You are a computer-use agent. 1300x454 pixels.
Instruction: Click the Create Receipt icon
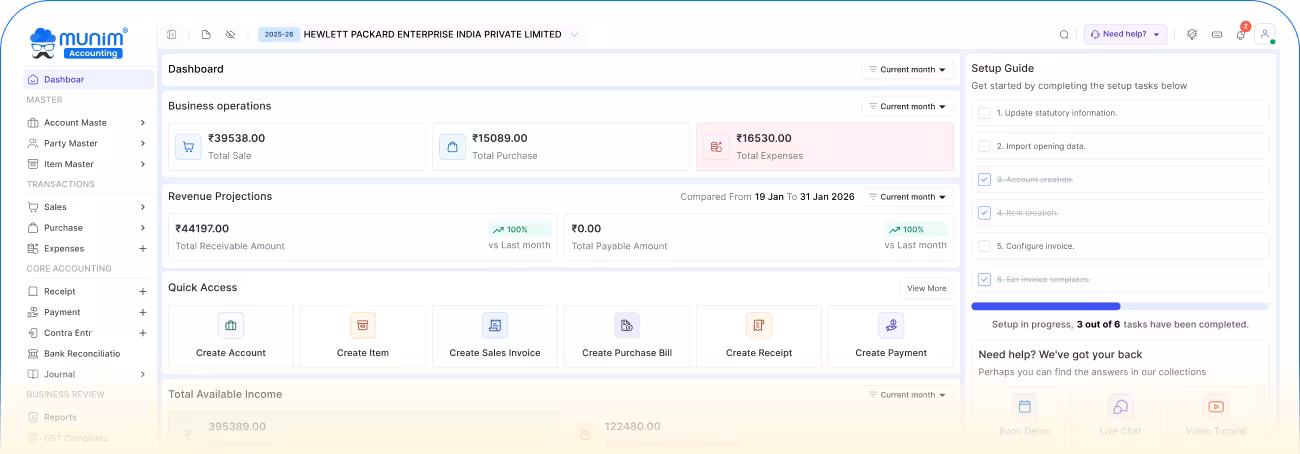pos(759,325)
